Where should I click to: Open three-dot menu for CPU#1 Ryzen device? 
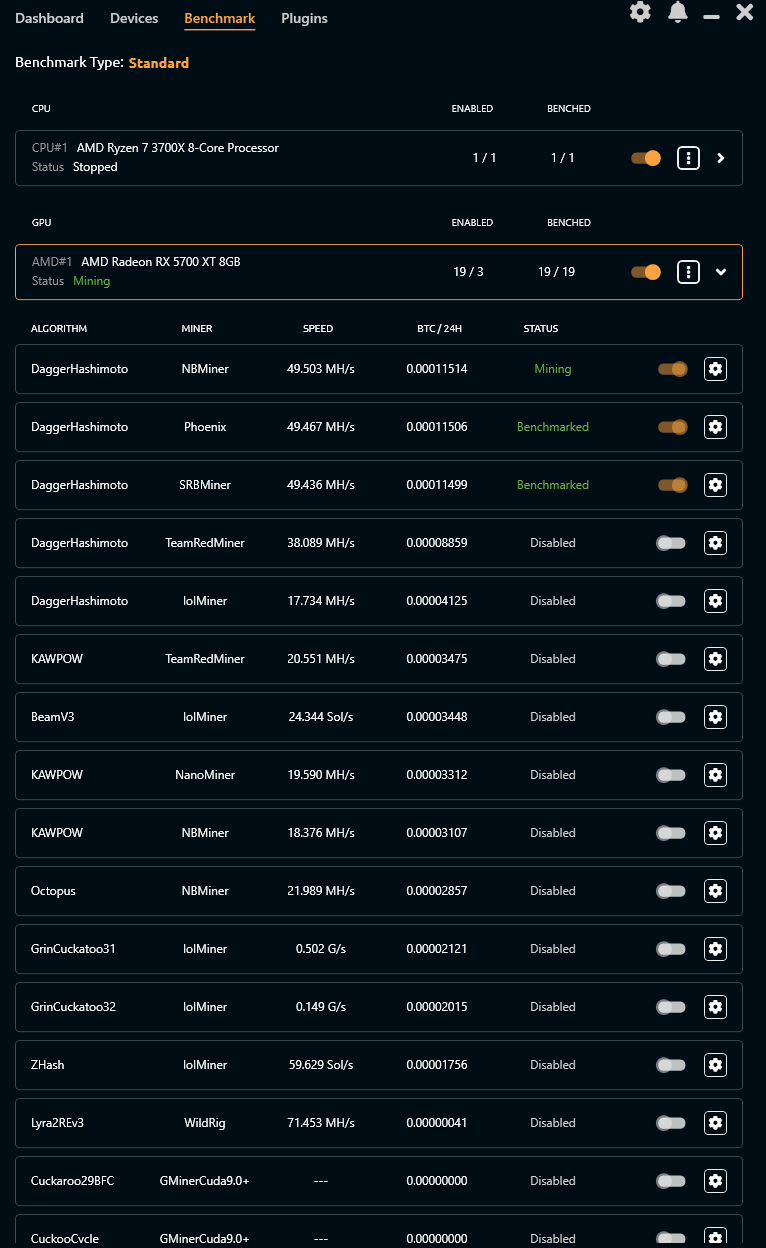point(688,158)
